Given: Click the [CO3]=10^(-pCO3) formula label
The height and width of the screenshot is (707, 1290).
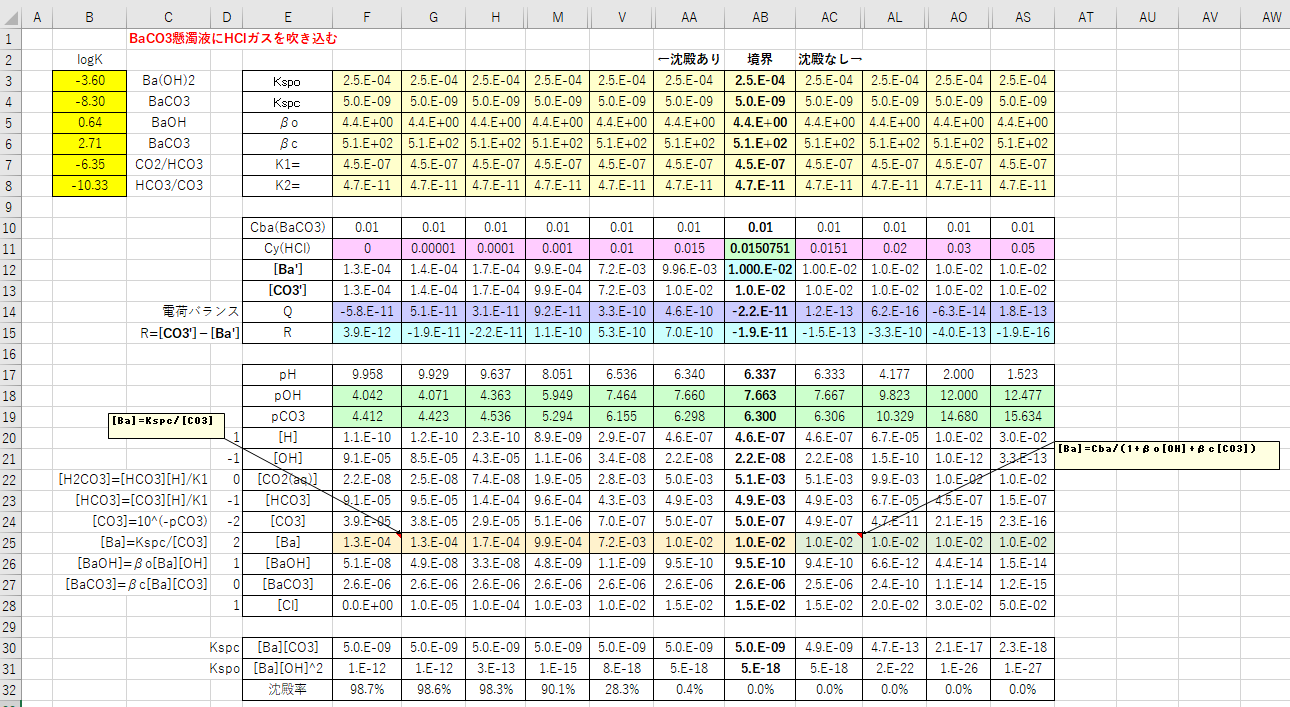Looking at the screenshot, I should tap(152, 520).
